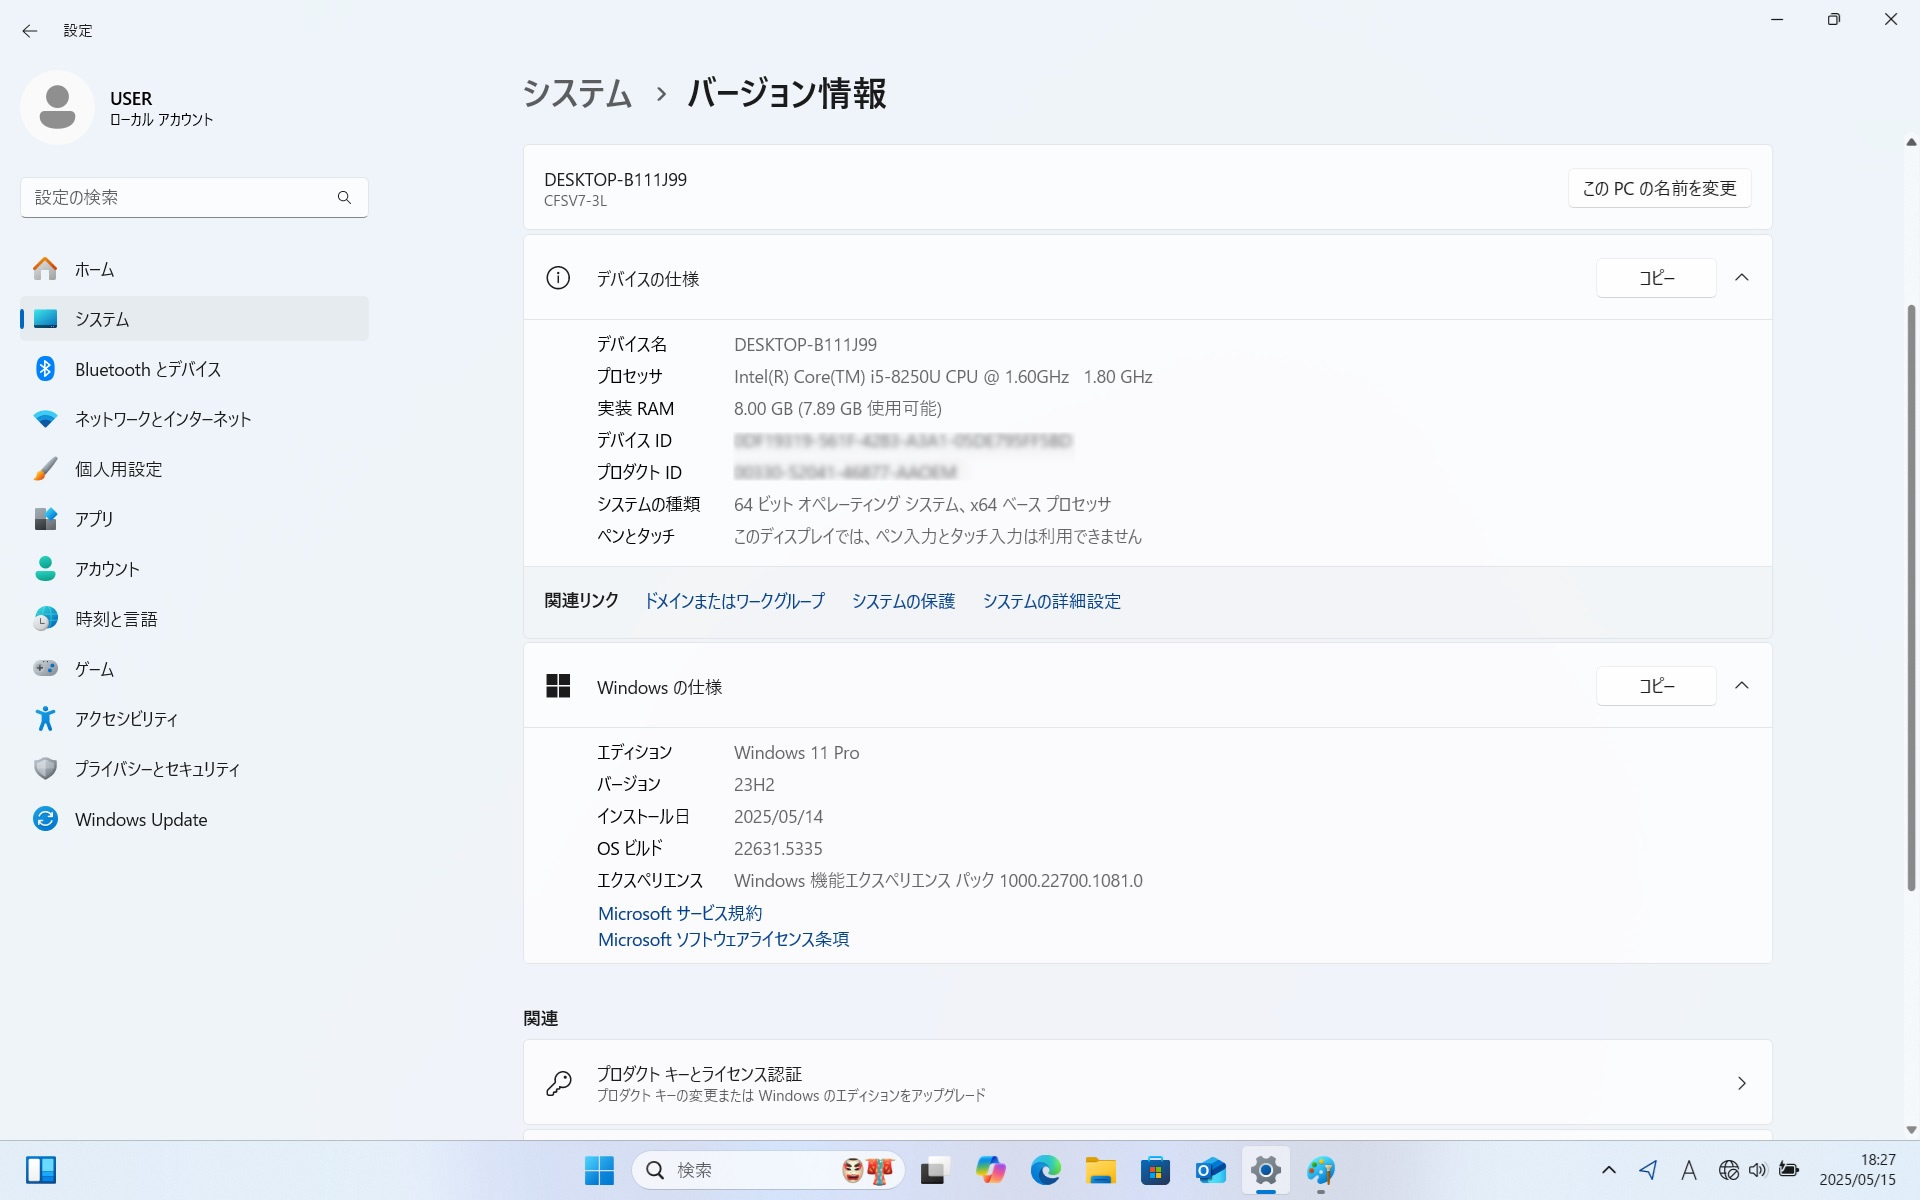Click the page vertical scrollbar
1920x1200 pixels.
click(1911, 597)
